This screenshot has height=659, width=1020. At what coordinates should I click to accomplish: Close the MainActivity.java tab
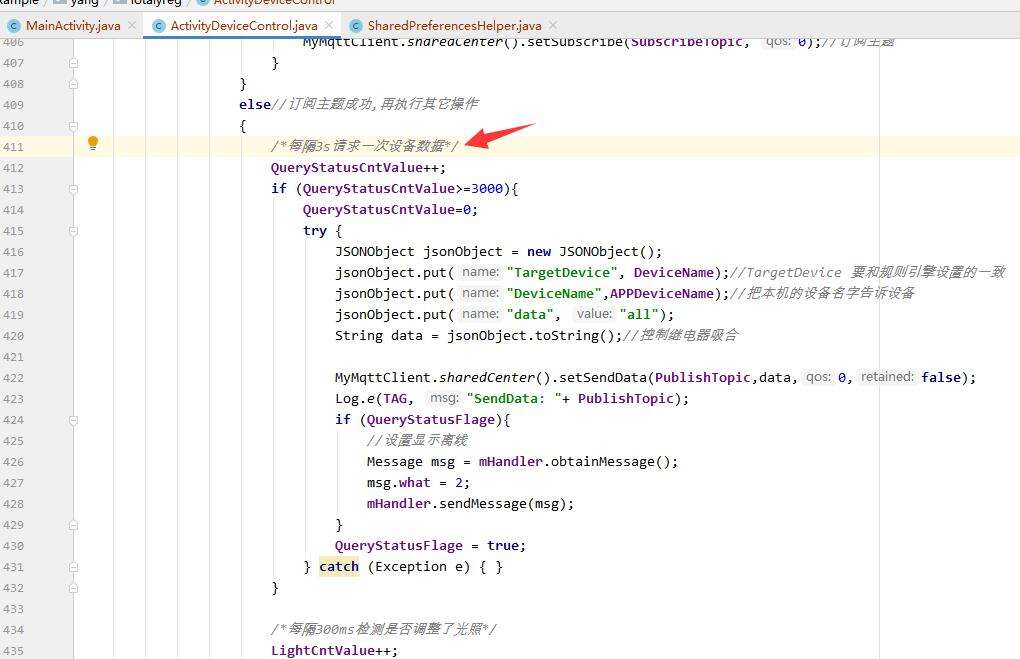tap(130, 25)
